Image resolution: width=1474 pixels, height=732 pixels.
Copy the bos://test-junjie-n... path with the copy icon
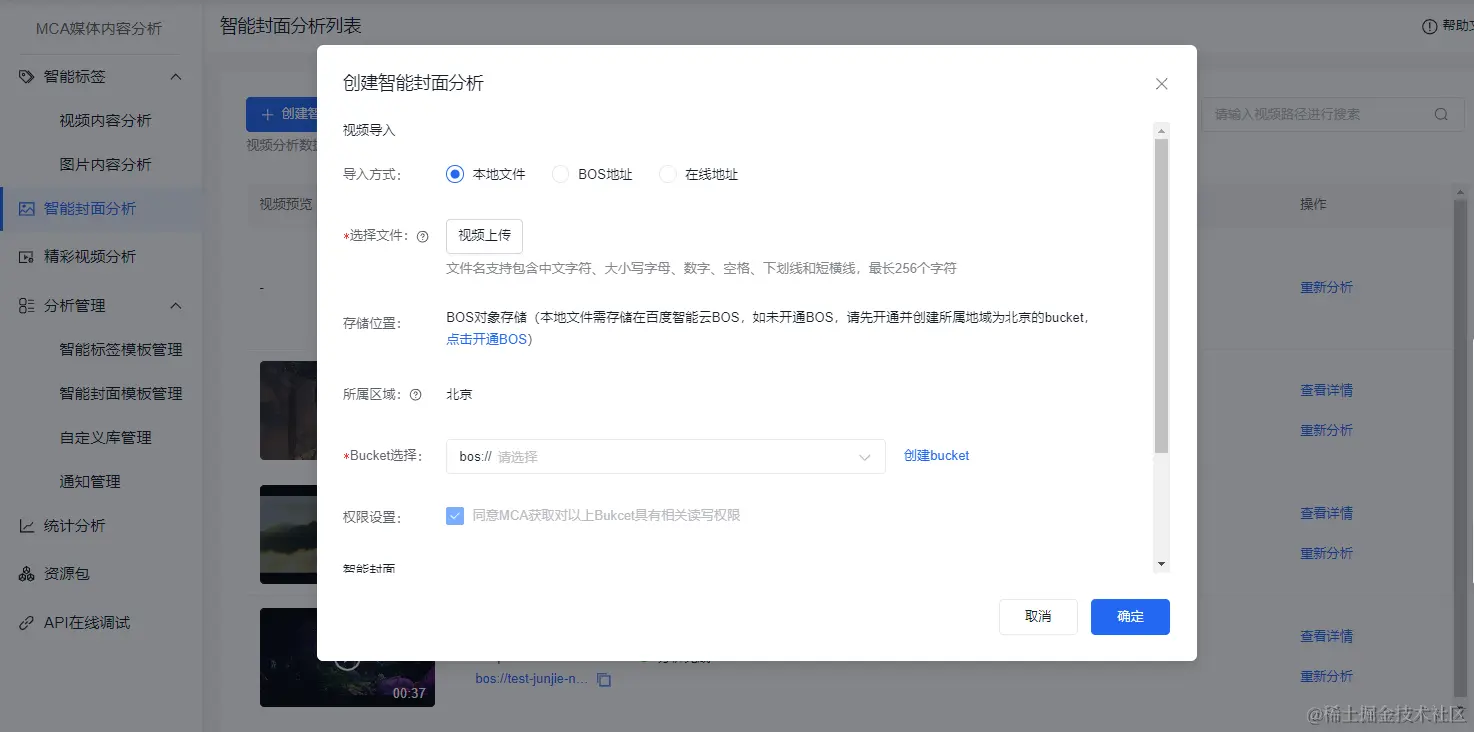[x=604, y=680]
